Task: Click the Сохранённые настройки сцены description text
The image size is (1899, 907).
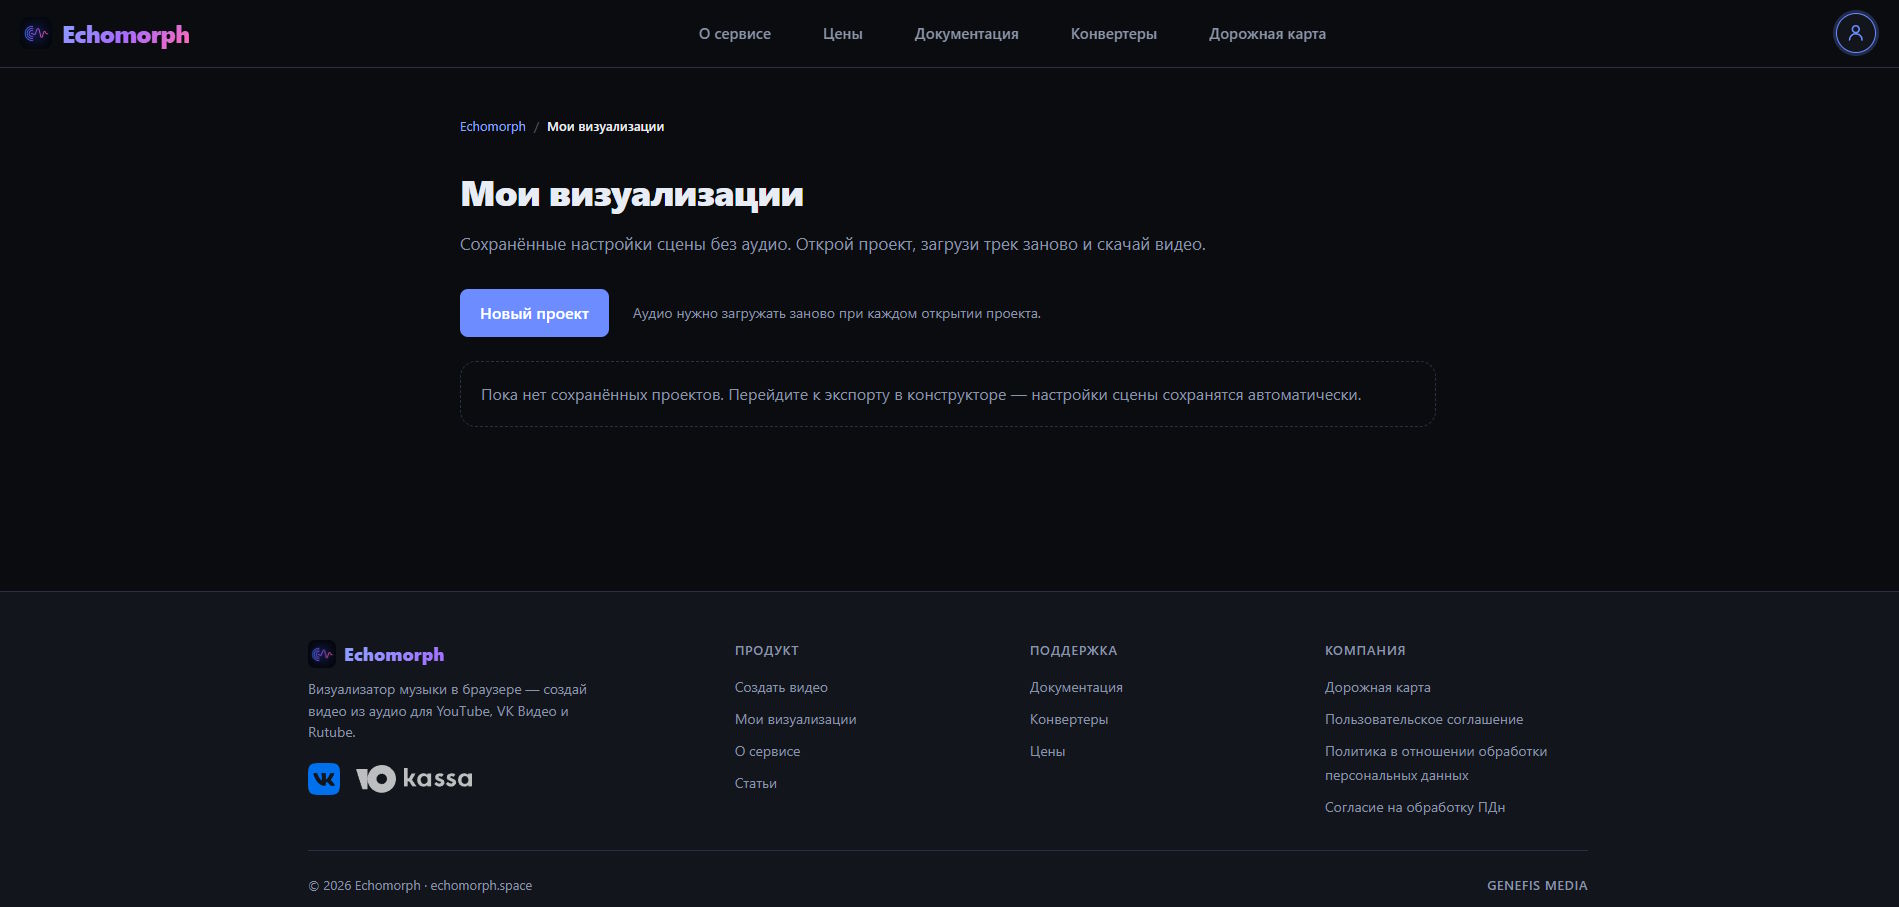Action: click(833, 244)
